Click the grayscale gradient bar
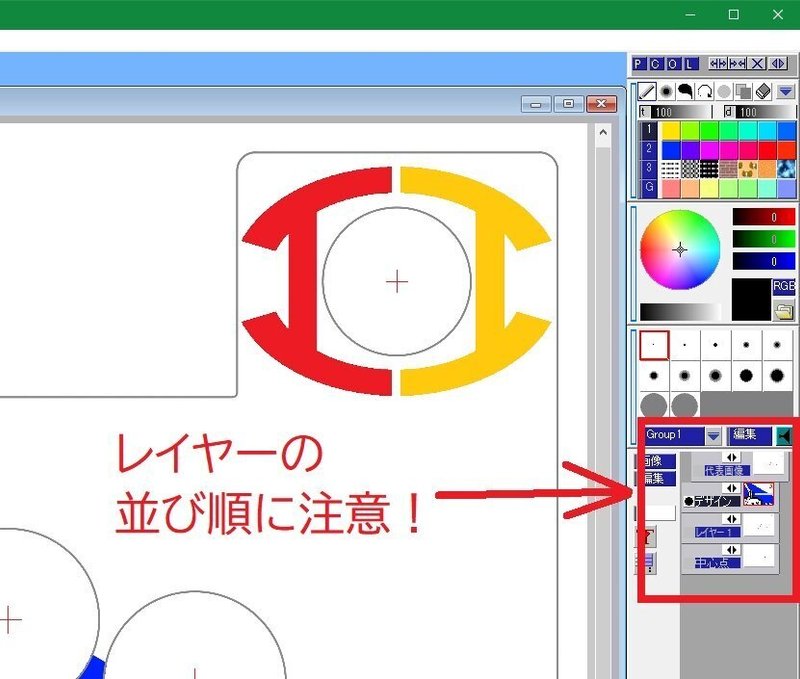 point(681,312)
